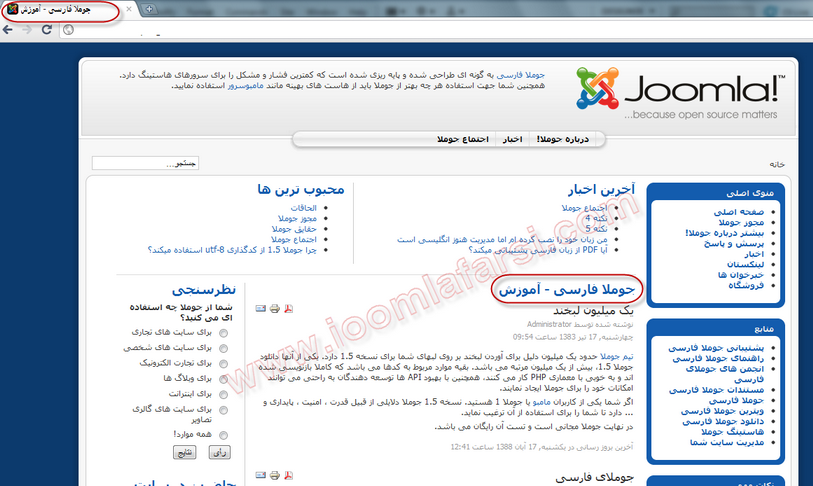Image resolution: width=813 pixels, height=486 pixels.
Task: Open پشتیبانی جوملا فارسی in resources
Action: click(x=716, y=348)
